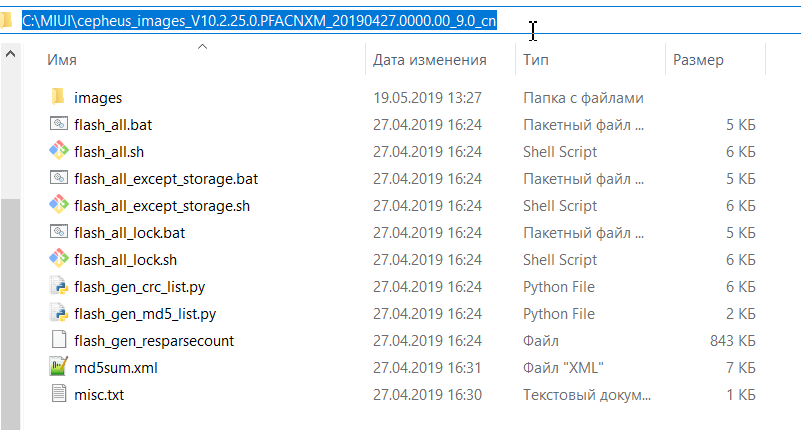Click the flash_all_except_storage.bat file icon
Viewport: 801px width, 430px height.
58,179
